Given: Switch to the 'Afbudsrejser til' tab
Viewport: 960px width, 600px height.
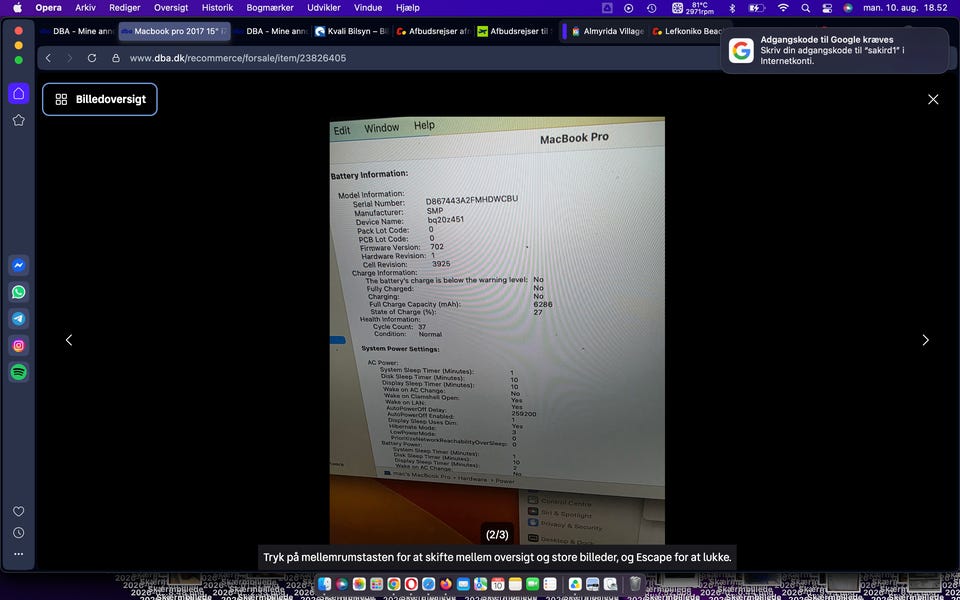Looking at the screenshot, I should pos(514,31).
